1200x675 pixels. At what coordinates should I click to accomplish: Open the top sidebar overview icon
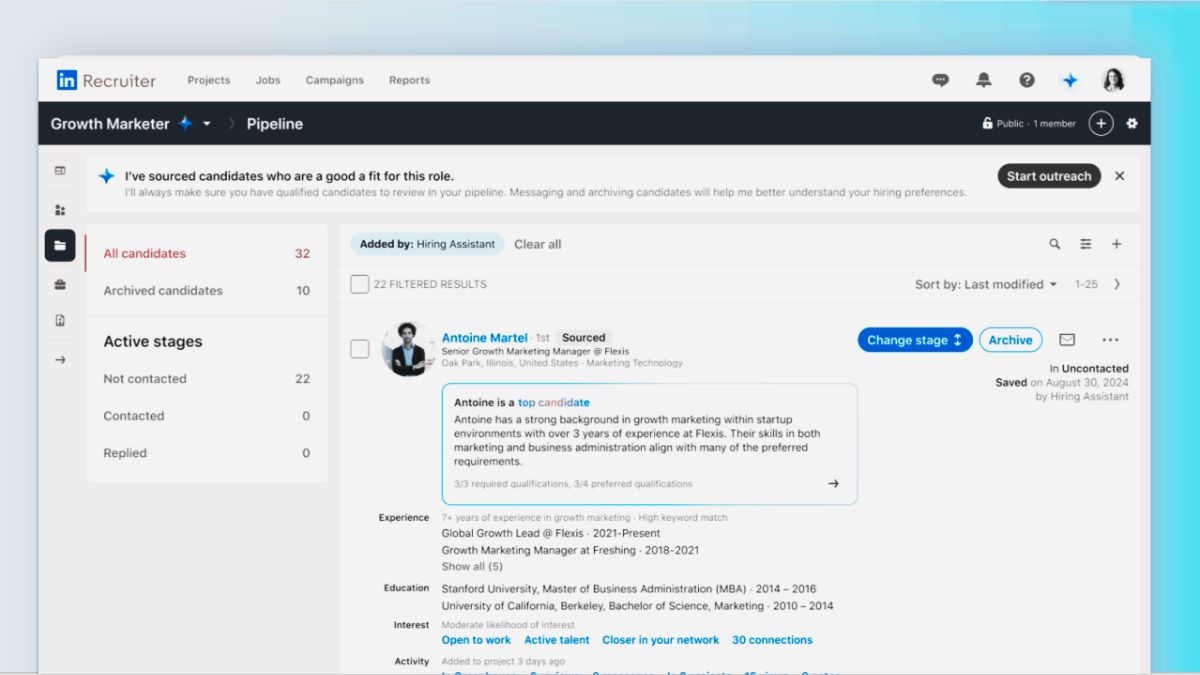tap(60, 171)
